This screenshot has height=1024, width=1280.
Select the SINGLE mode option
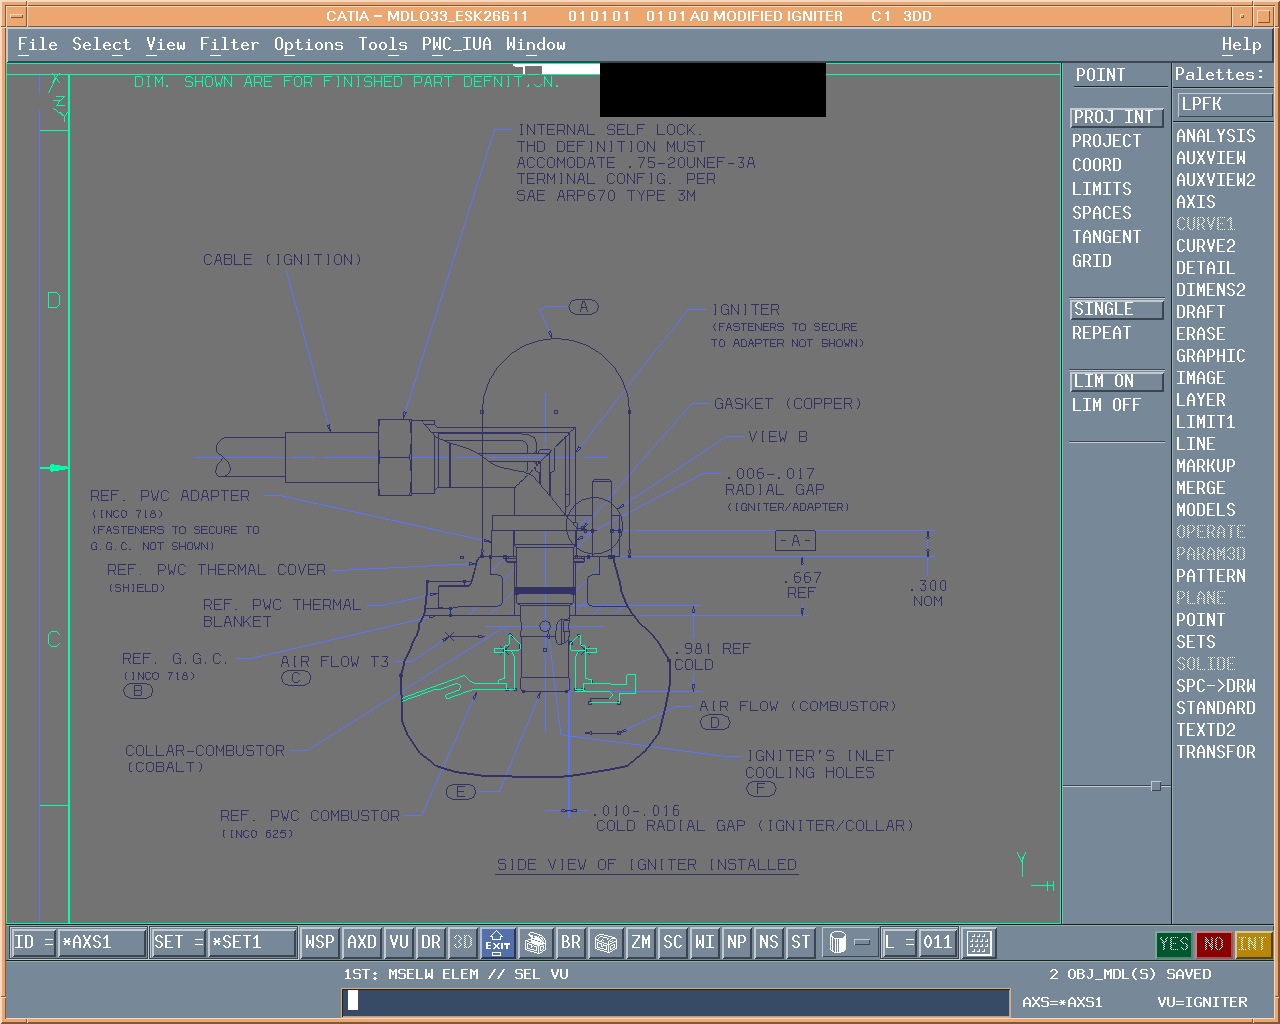tap(1116, 309)
